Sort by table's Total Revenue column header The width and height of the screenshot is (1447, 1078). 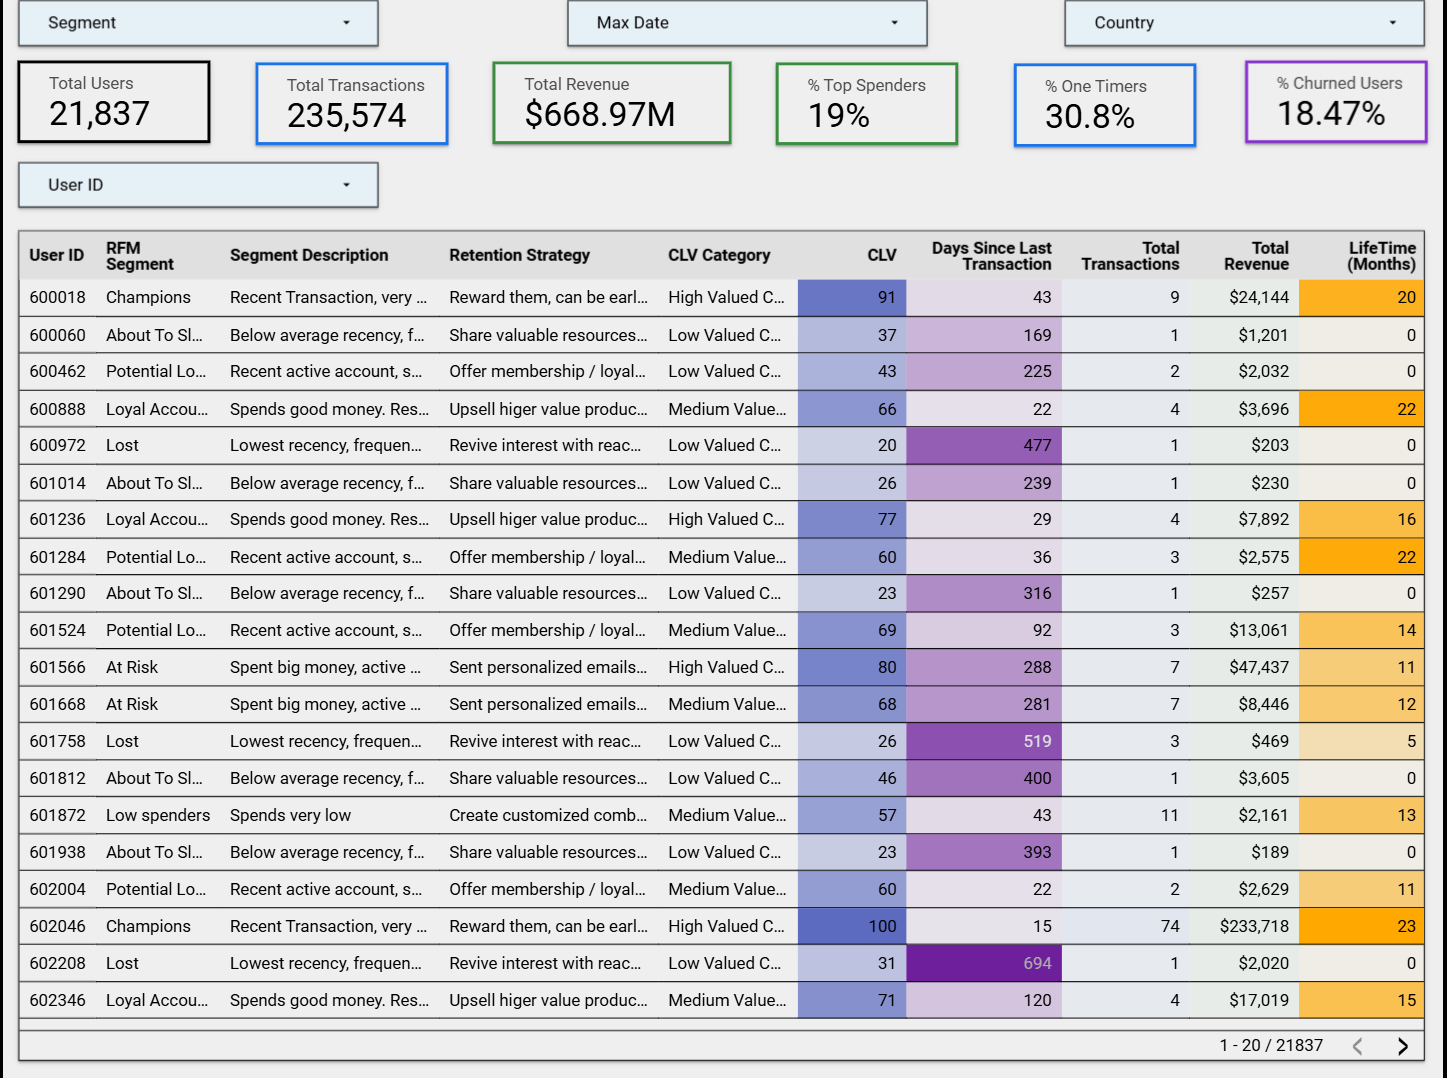tap(1256, 256)
